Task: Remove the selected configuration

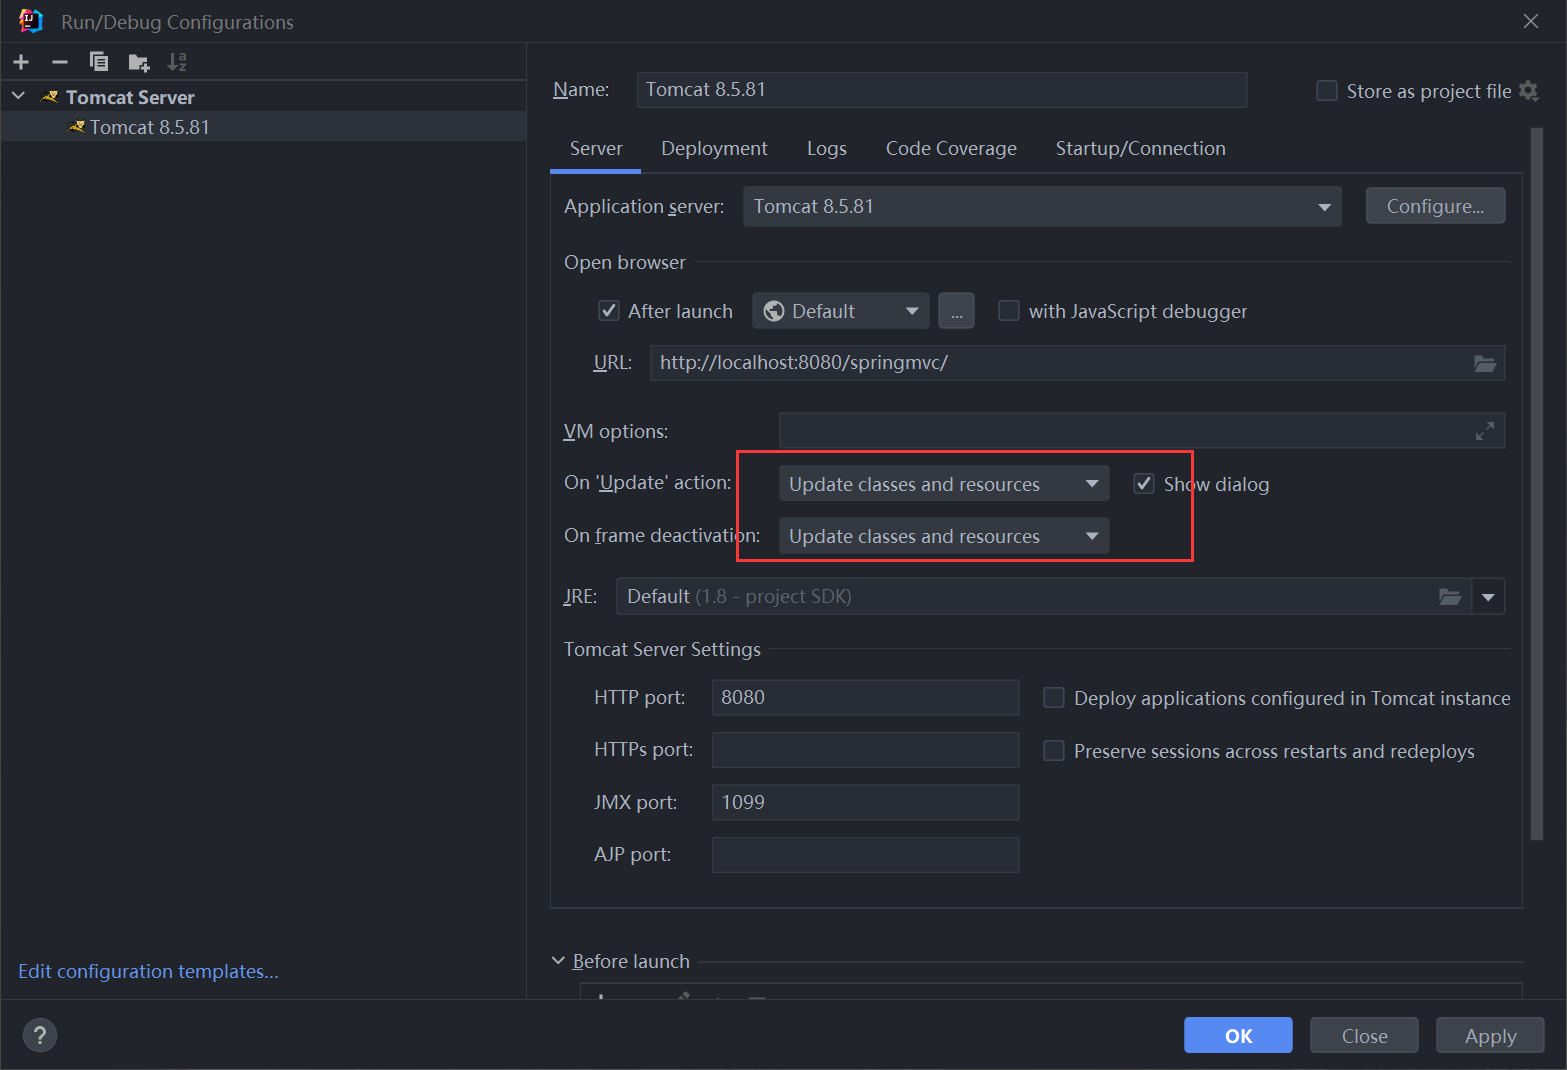Action: tap(60, 62)
